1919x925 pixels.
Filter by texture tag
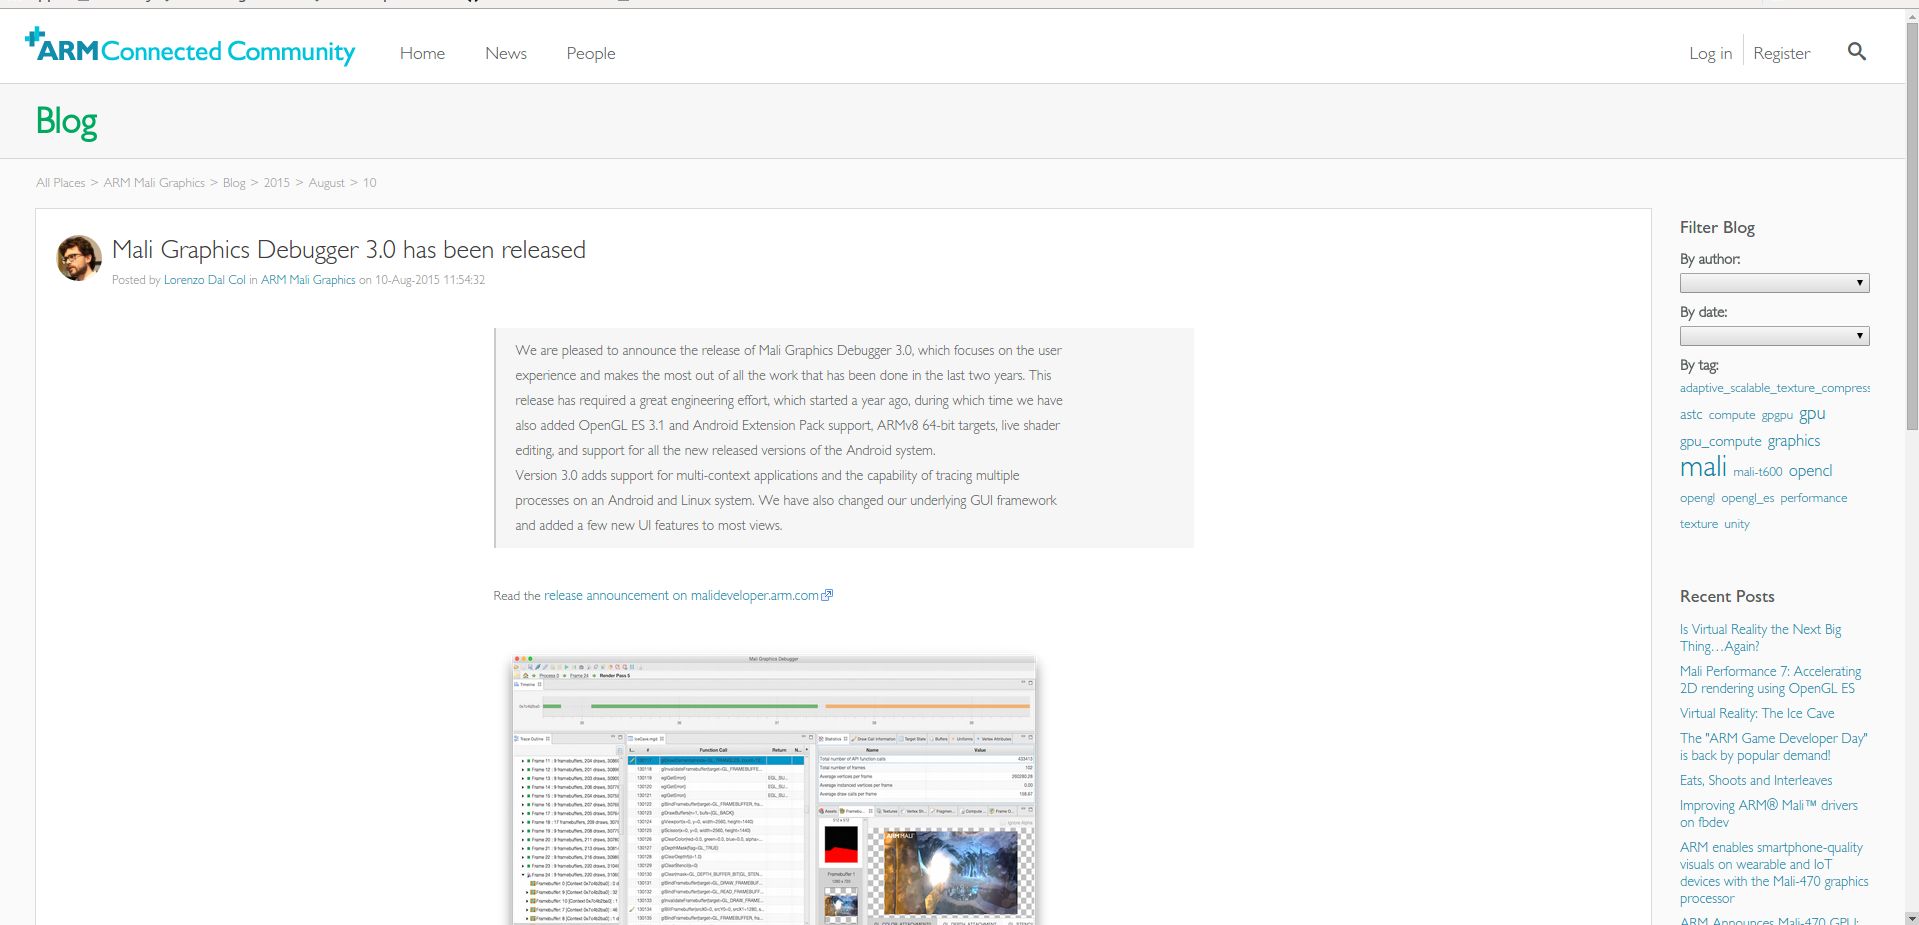click(x=1699, y=524)
